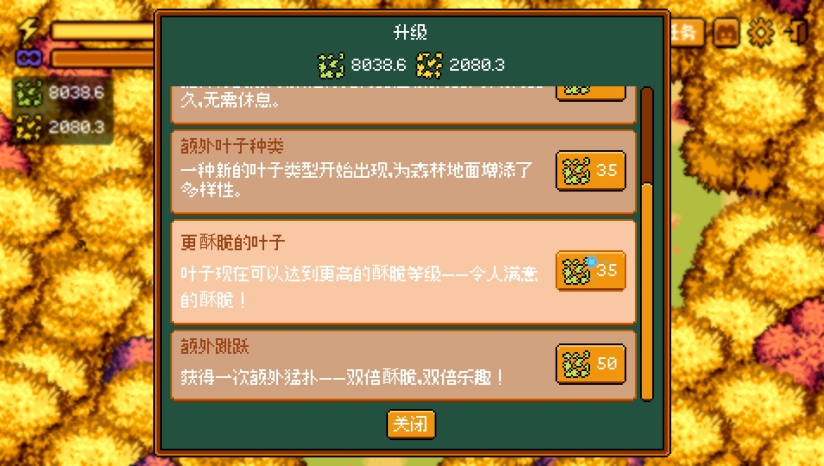Select the highlighted 更酥脆的叶子 upgrade row
The image size is (824, 466).
pyautogui.click(x=404, y=272)
